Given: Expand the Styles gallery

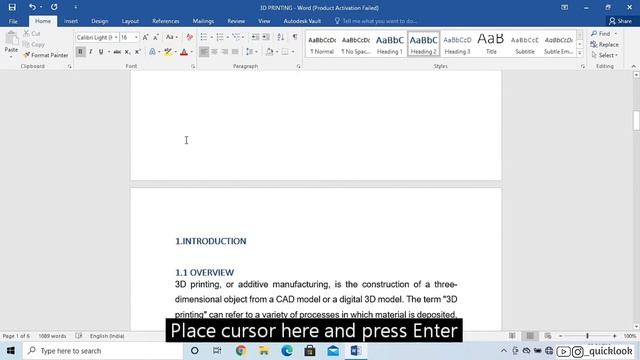Looking at the screenshot, I should 580,53.
